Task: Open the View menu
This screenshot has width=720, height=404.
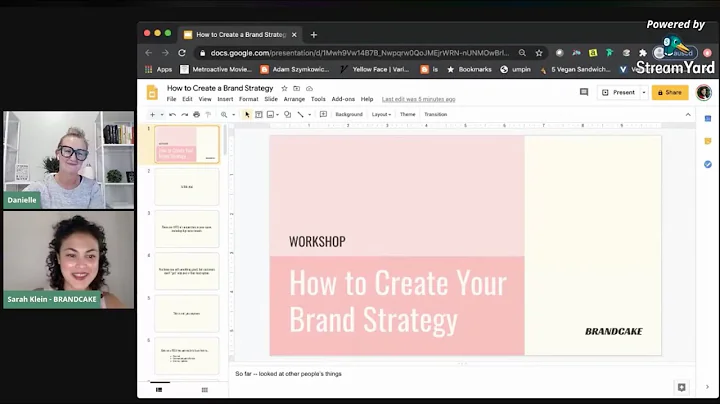Action: 205,99
